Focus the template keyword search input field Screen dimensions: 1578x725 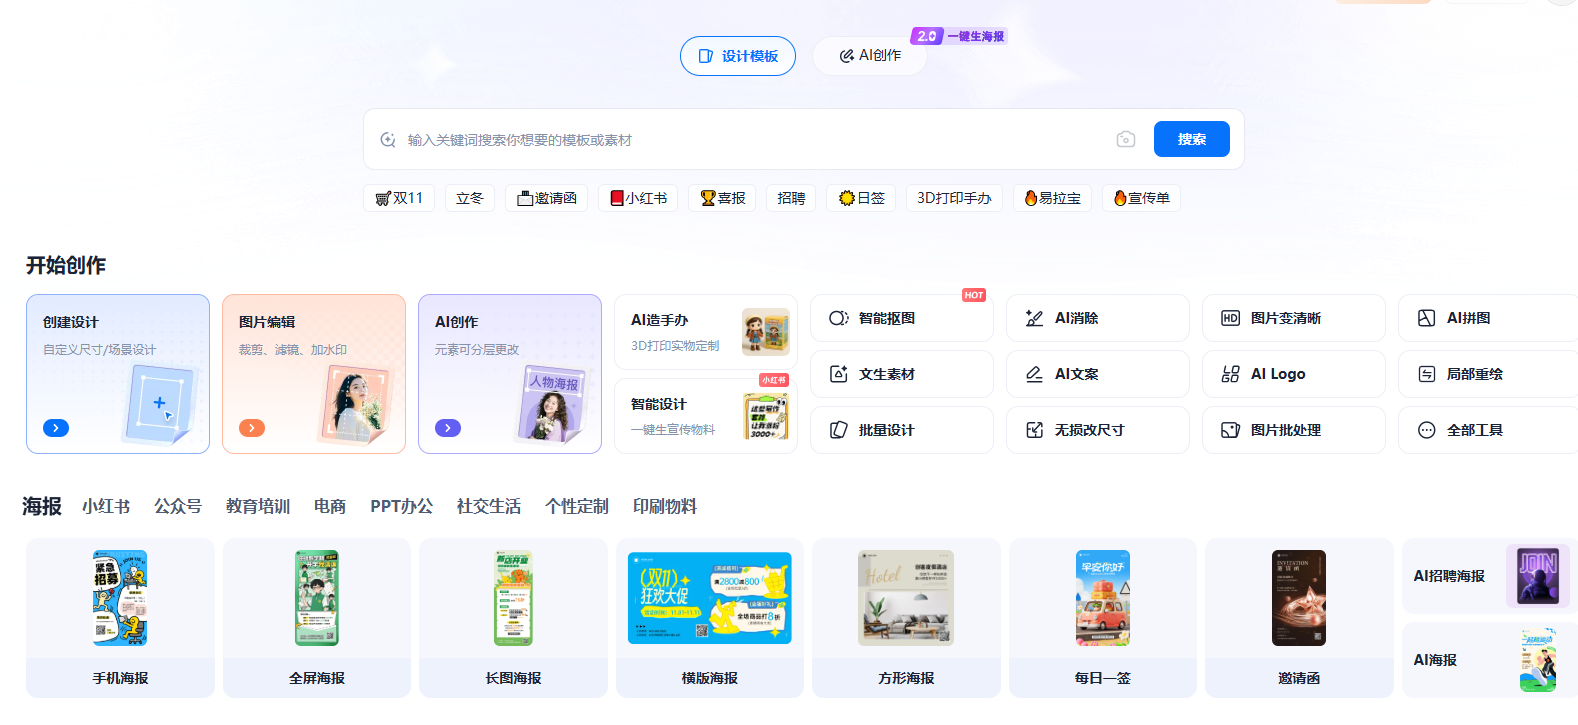(750, 140)
